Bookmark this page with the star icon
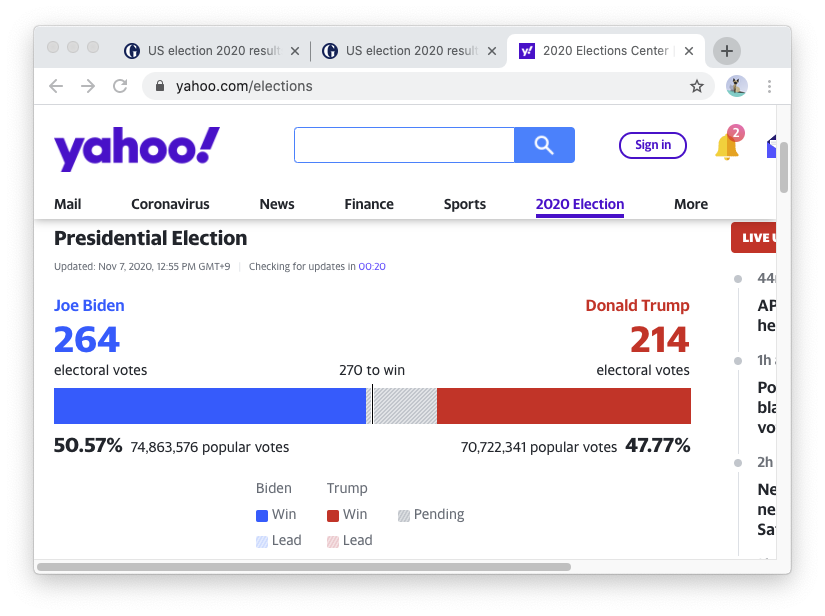 click(x=697, y=86)
